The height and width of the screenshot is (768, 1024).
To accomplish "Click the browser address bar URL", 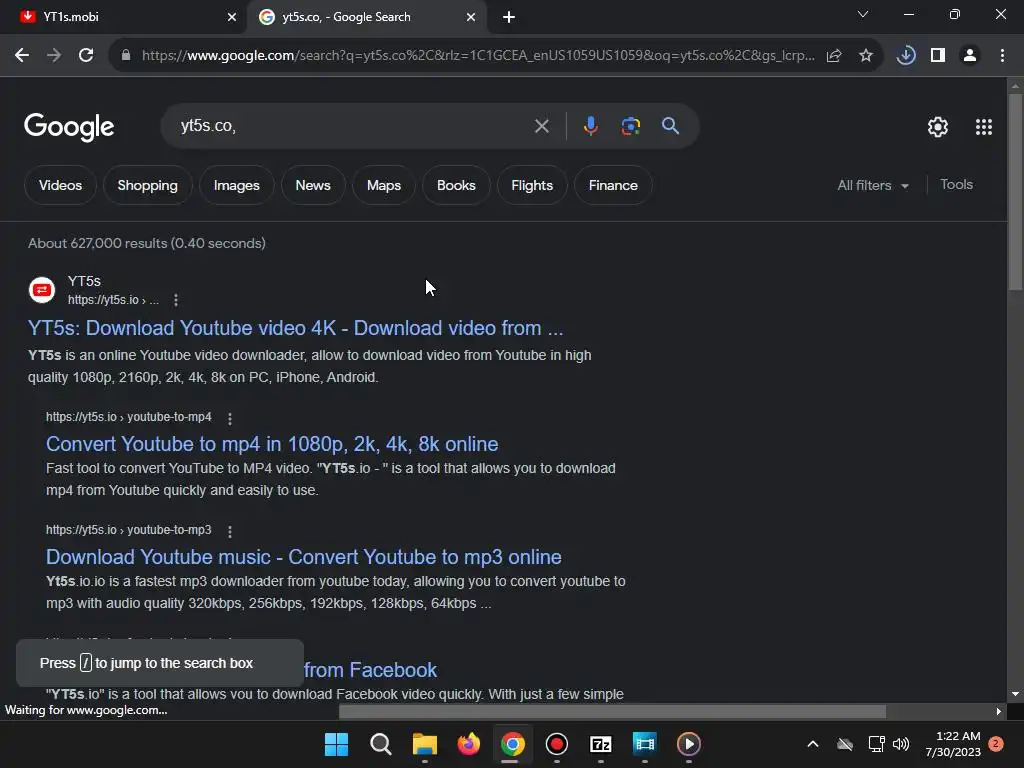I will (x=478, y=56).
